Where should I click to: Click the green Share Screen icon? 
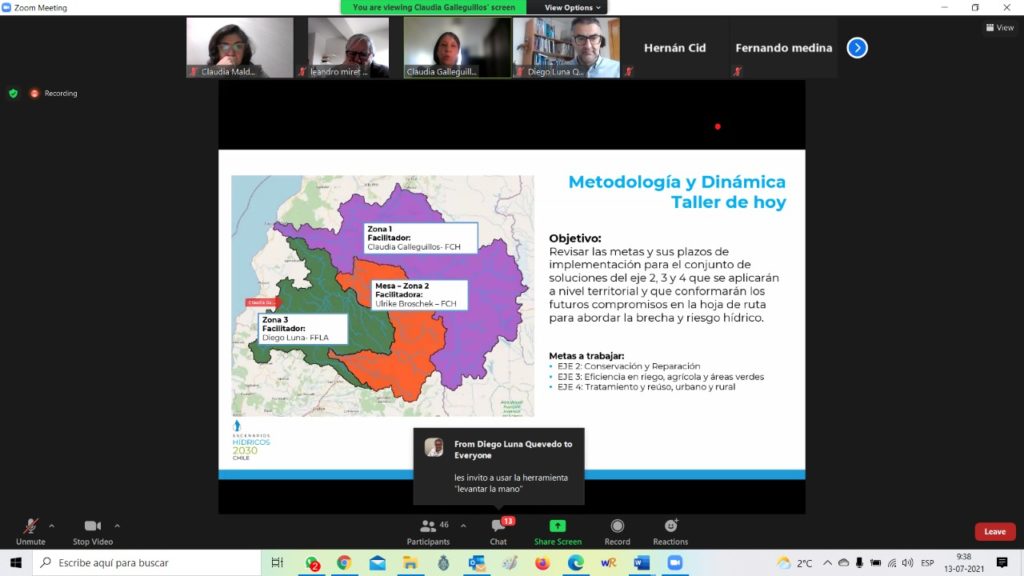point(557,527)
